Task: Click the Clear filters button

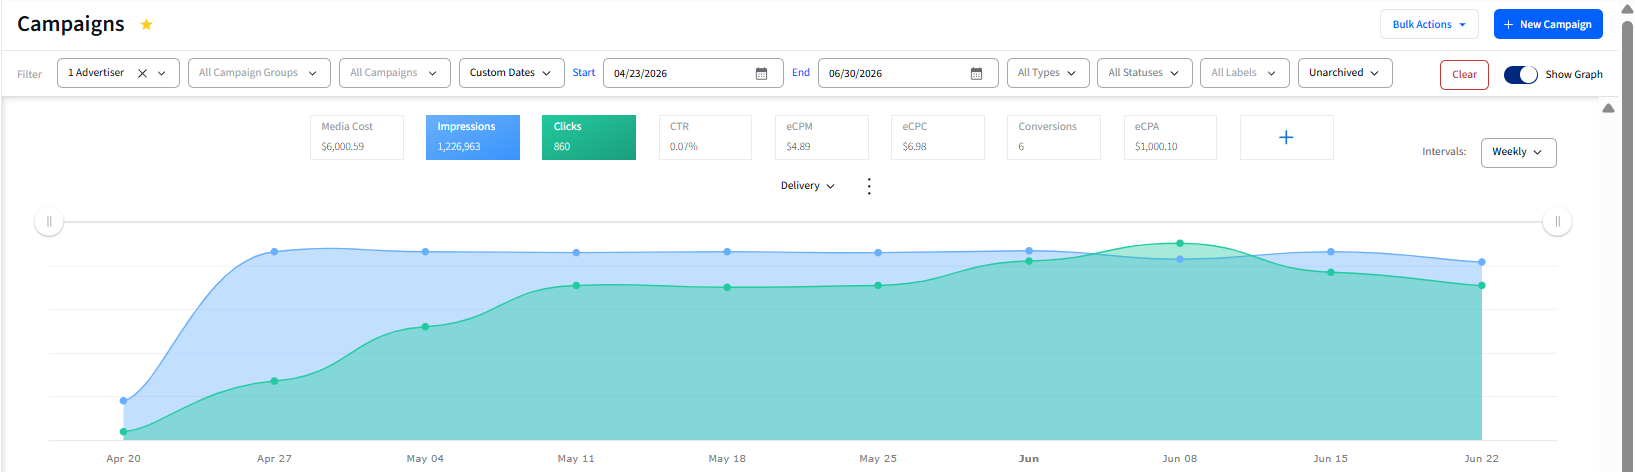Action: pos(1464,75)
